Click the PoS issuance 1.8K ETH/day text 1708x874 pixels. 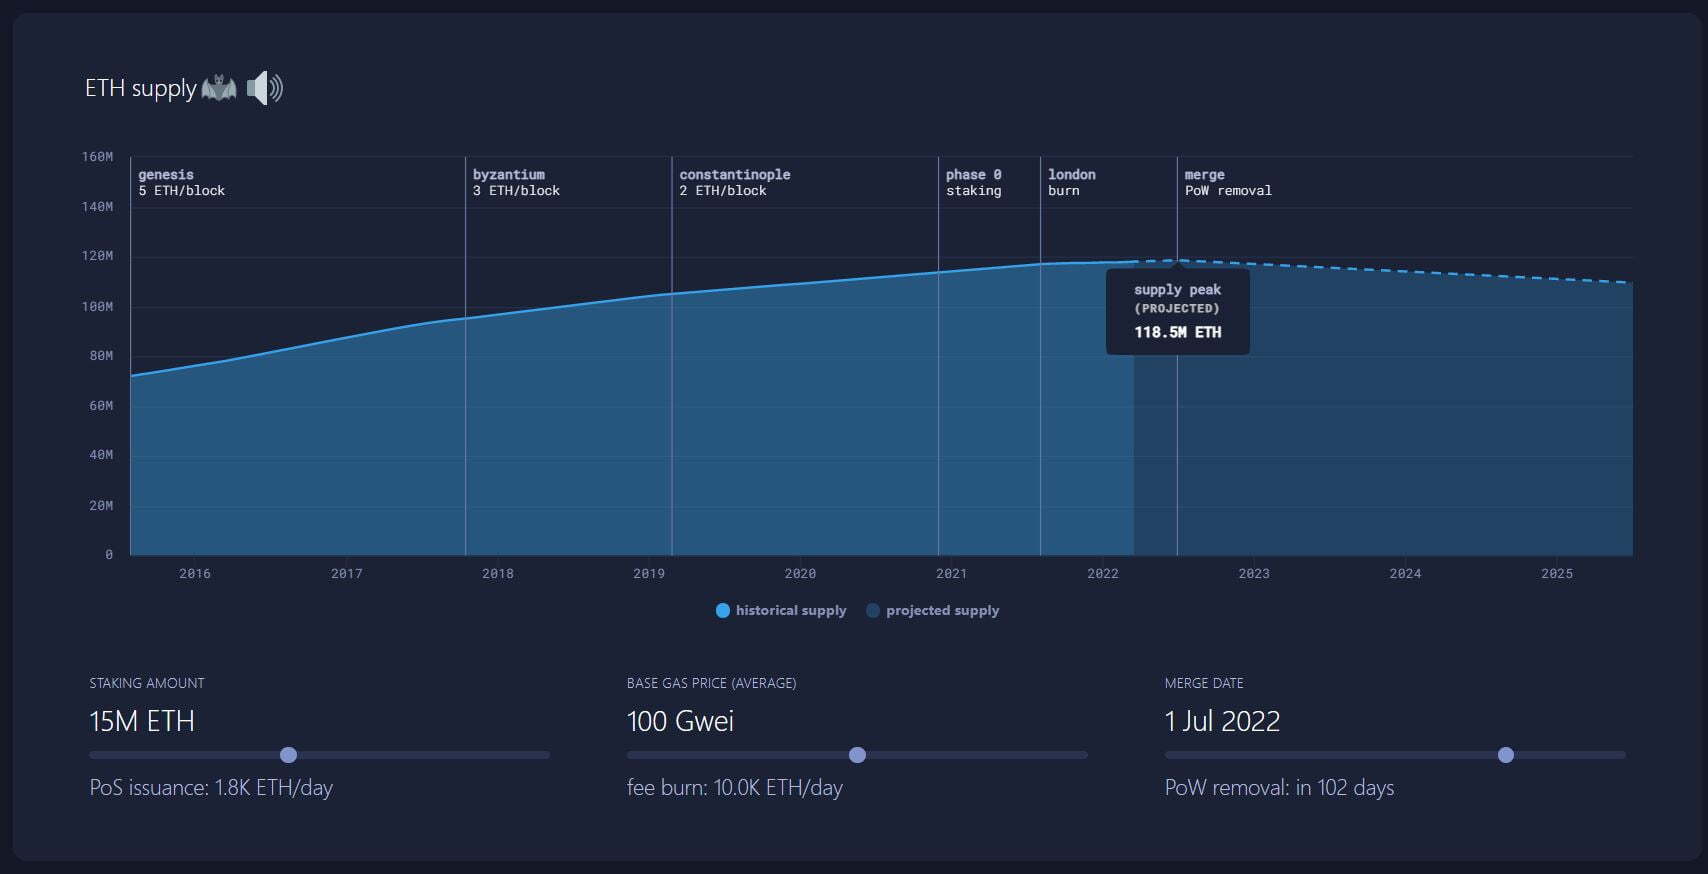coord(211,788)
